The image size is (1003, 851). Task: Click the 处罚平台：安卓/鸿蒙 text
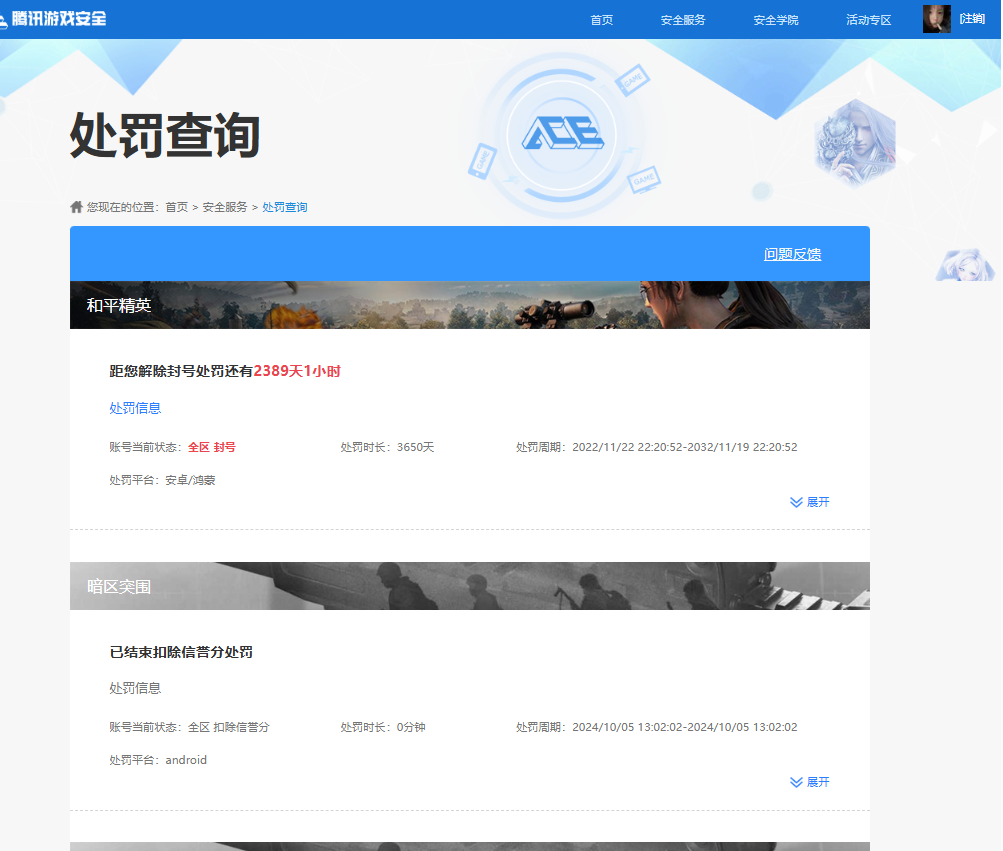coord(162,480)
